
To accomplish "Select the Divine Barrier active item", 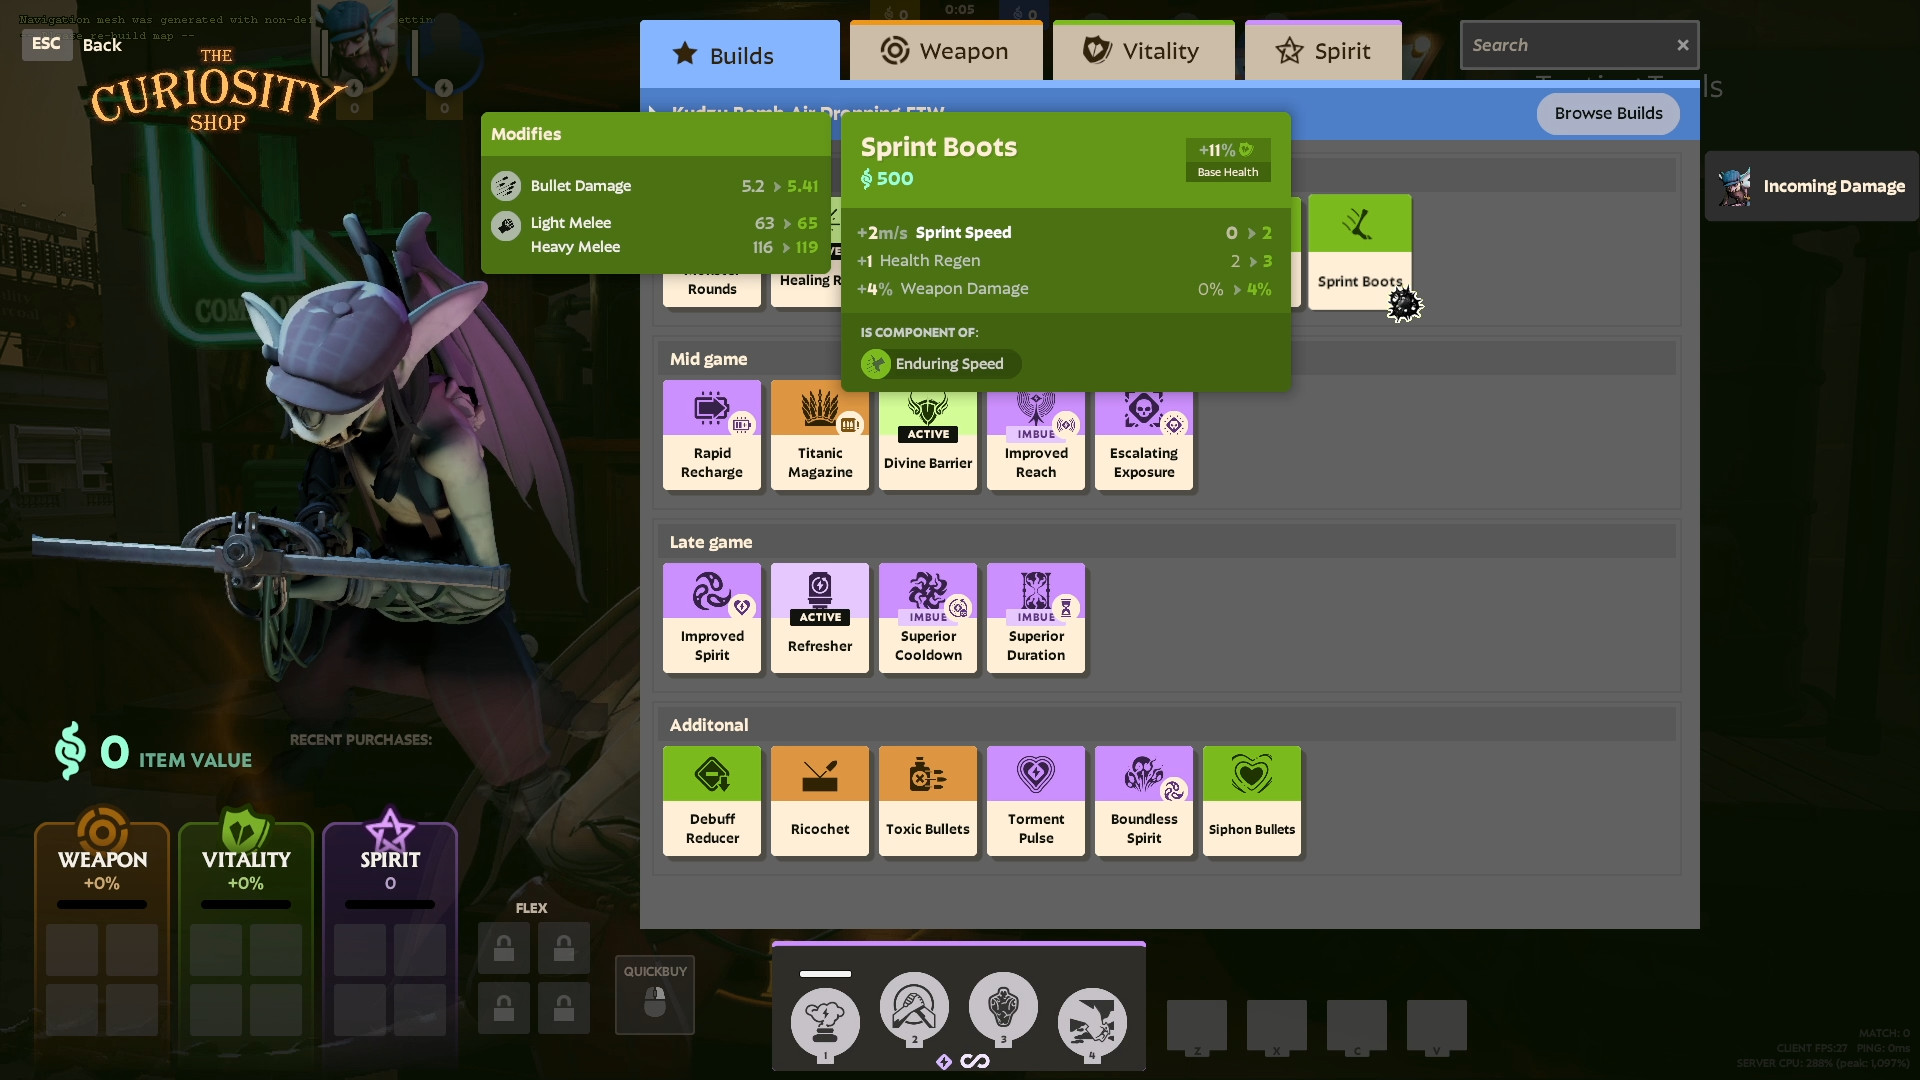I will (927, 435).
